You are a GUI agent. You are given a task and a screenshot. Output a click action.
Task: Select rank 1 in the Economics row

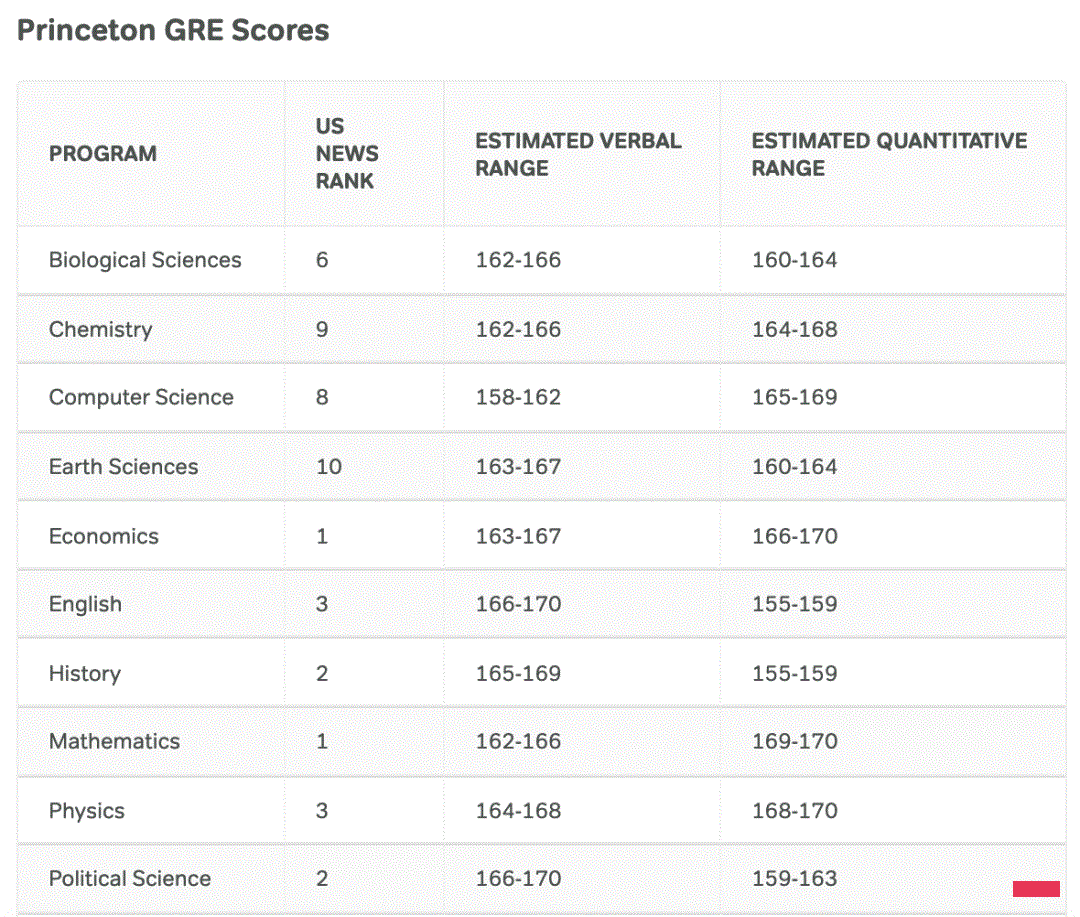322,536
